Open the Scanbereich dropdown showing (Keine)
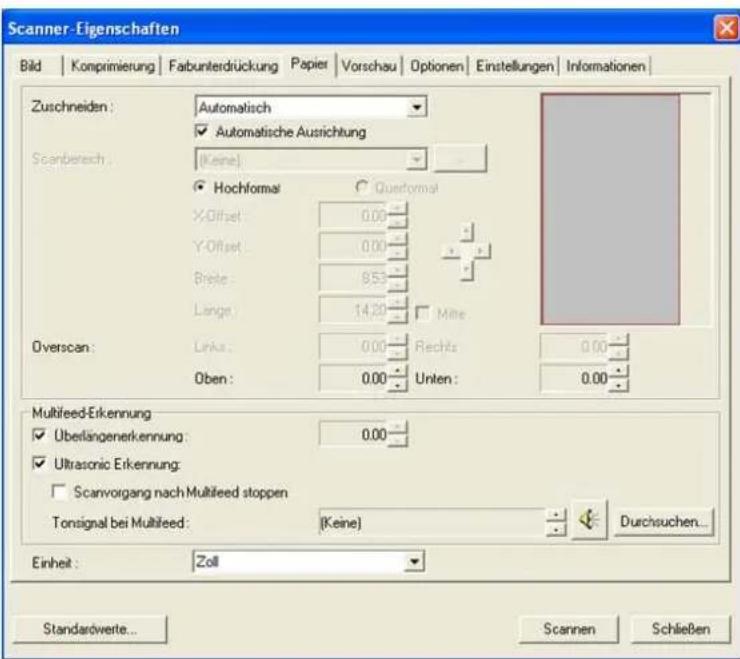Screen dimensions: 740x659 [311, 160]
